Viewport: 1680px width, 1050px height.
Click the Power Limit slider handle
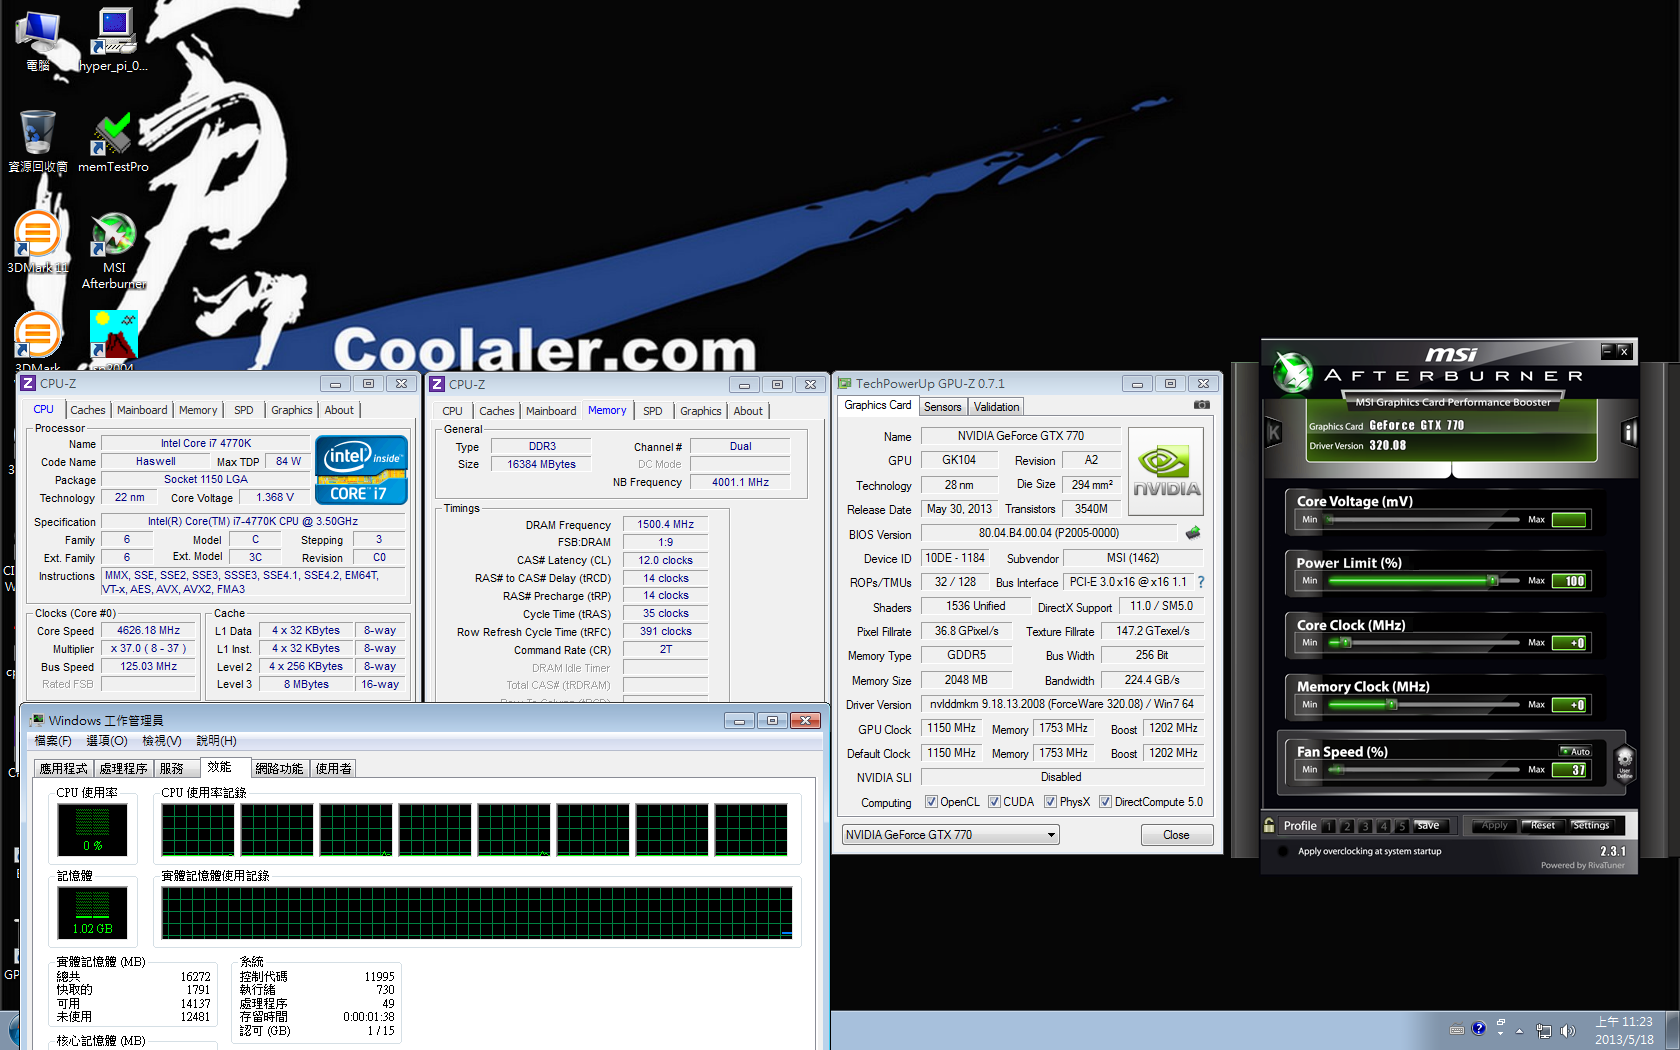point(1492,580)
